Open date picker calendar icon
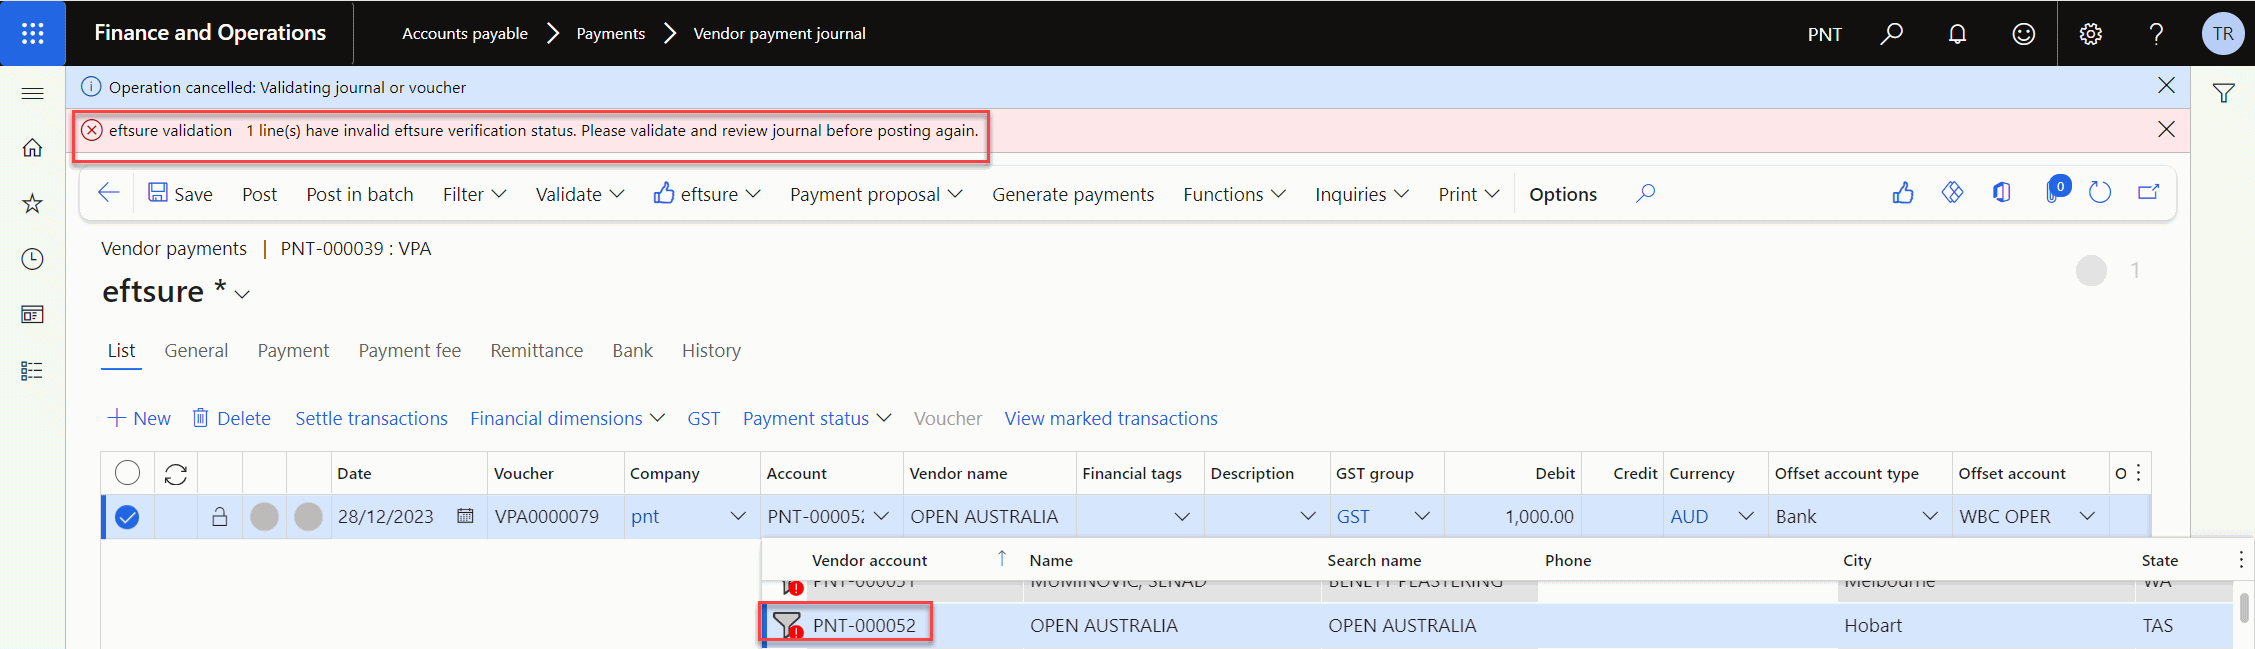 (x=465, y=516)
